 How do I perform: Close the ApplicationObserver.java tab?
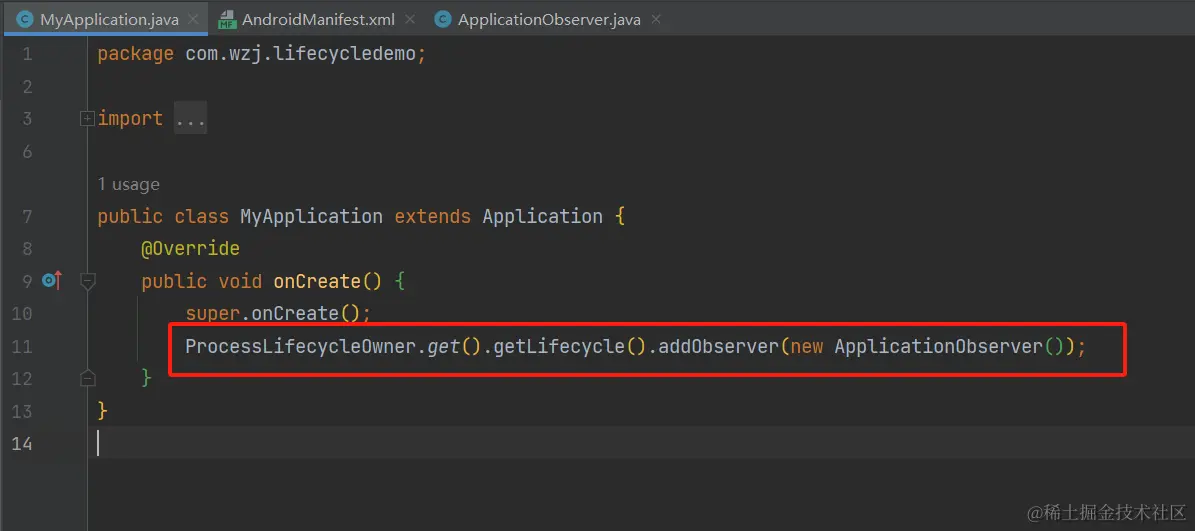pyautogui.click(x=655, y=20)
